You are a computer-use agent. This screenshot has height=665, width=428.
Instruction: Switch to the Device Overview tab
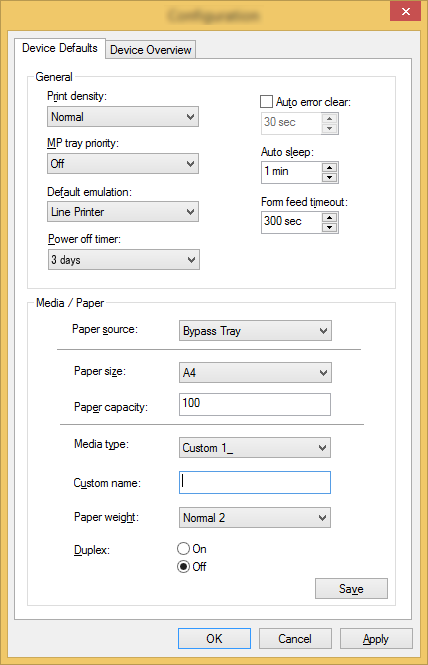151,50
